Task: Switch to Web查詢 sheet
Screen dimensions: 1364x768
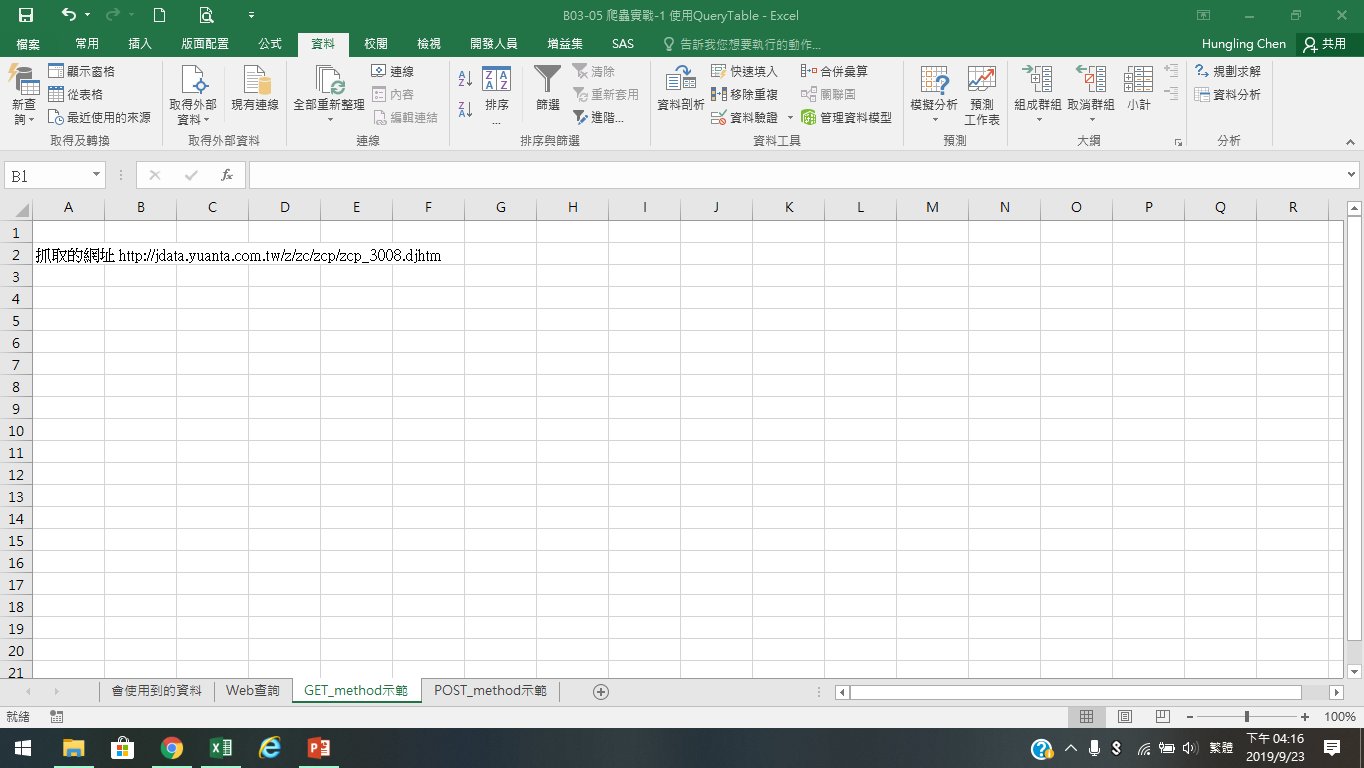Action: 253,691
